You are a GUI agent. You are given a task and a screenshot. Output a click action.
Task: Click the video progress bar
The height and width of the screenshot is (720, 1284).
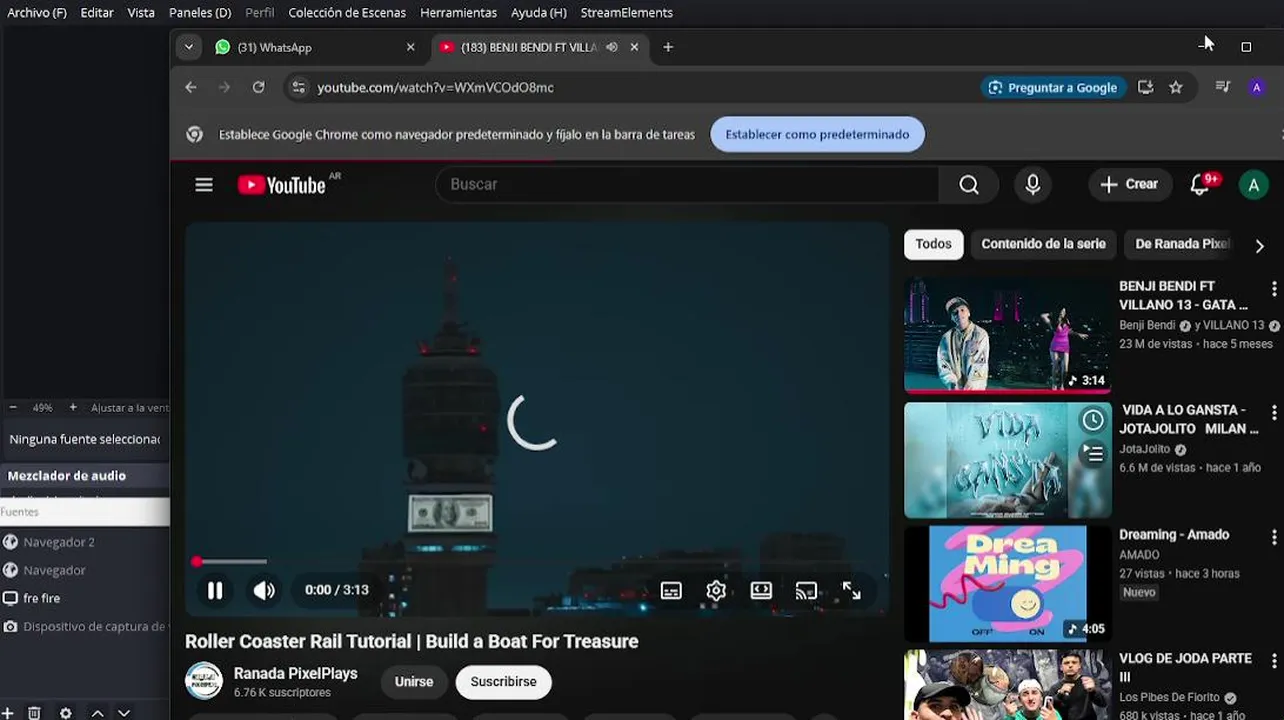pos(537,562)
